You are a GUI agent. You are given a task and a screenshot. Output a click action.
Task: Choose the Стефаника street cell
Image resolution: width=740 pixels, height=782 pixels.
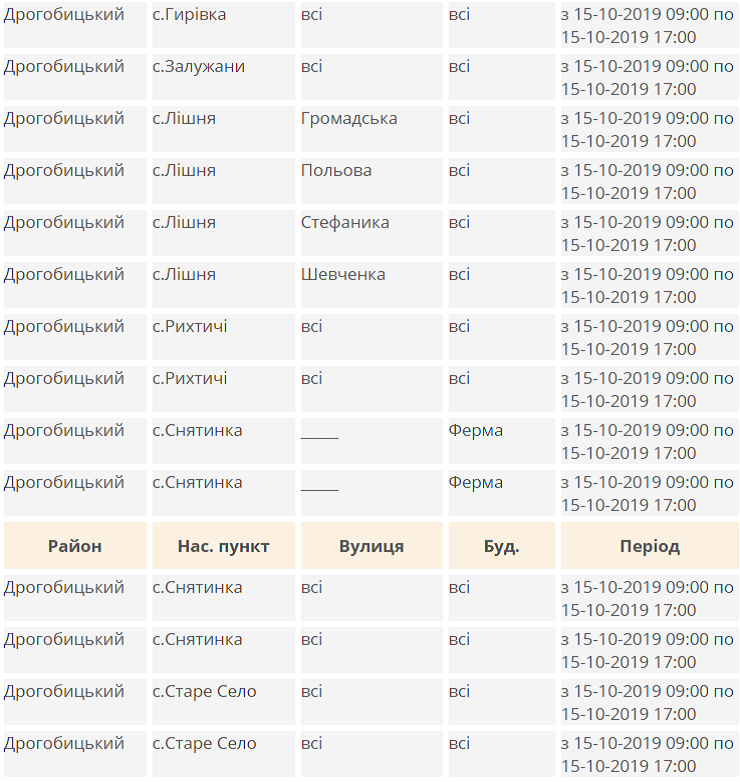pyautogui.click(x=345, y=223)
